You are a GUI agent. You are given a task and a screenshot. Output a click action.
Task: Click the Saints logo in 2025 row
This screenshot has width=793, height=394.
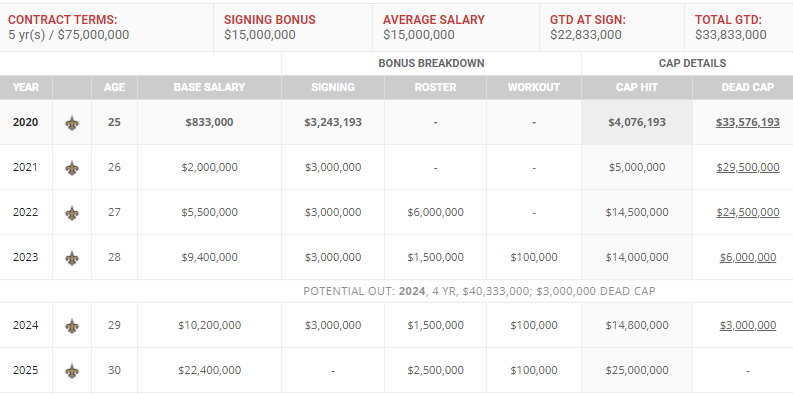72,371
